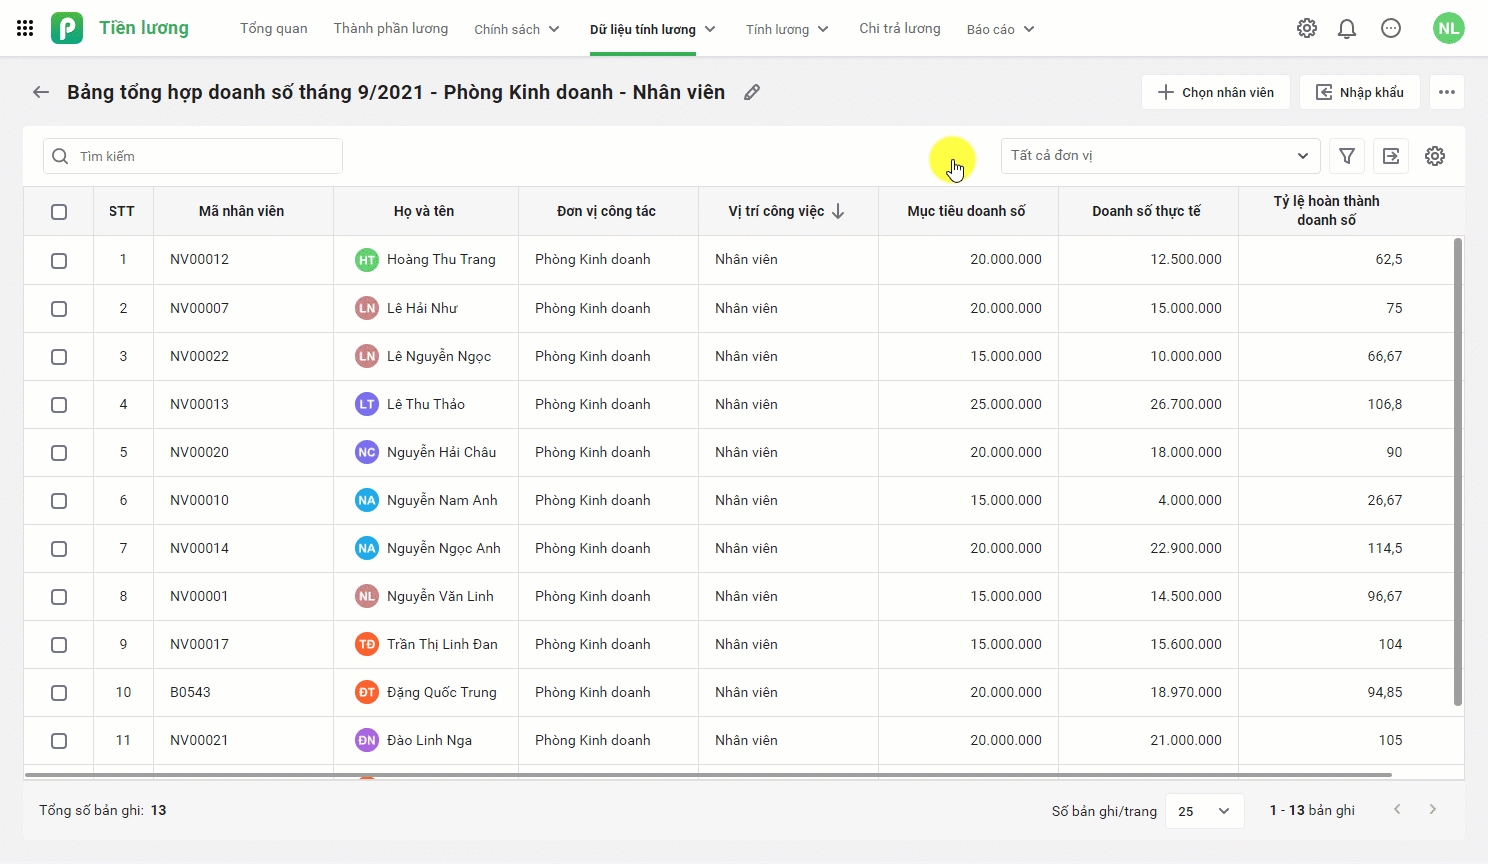Expand the Chính sách menu
Image resolution: width=1488 pixels, height=864 pixels.
tap(517, 29)
